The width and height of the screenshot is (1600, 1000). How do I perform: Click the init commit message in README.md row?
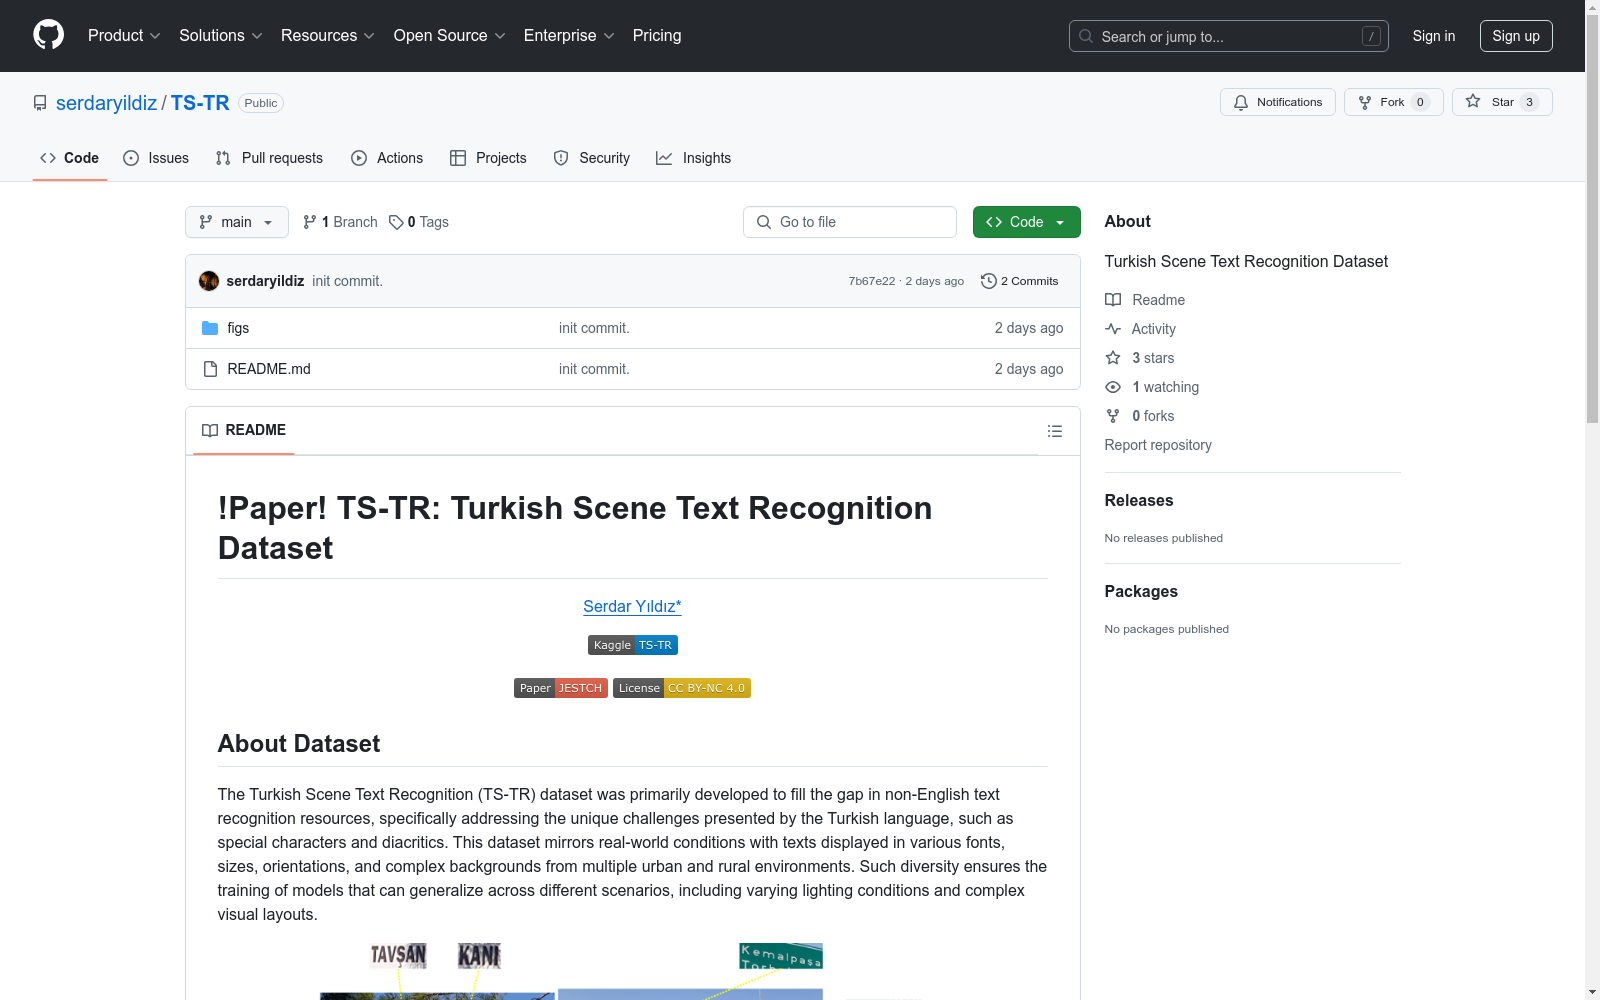(x=594, y=369)
